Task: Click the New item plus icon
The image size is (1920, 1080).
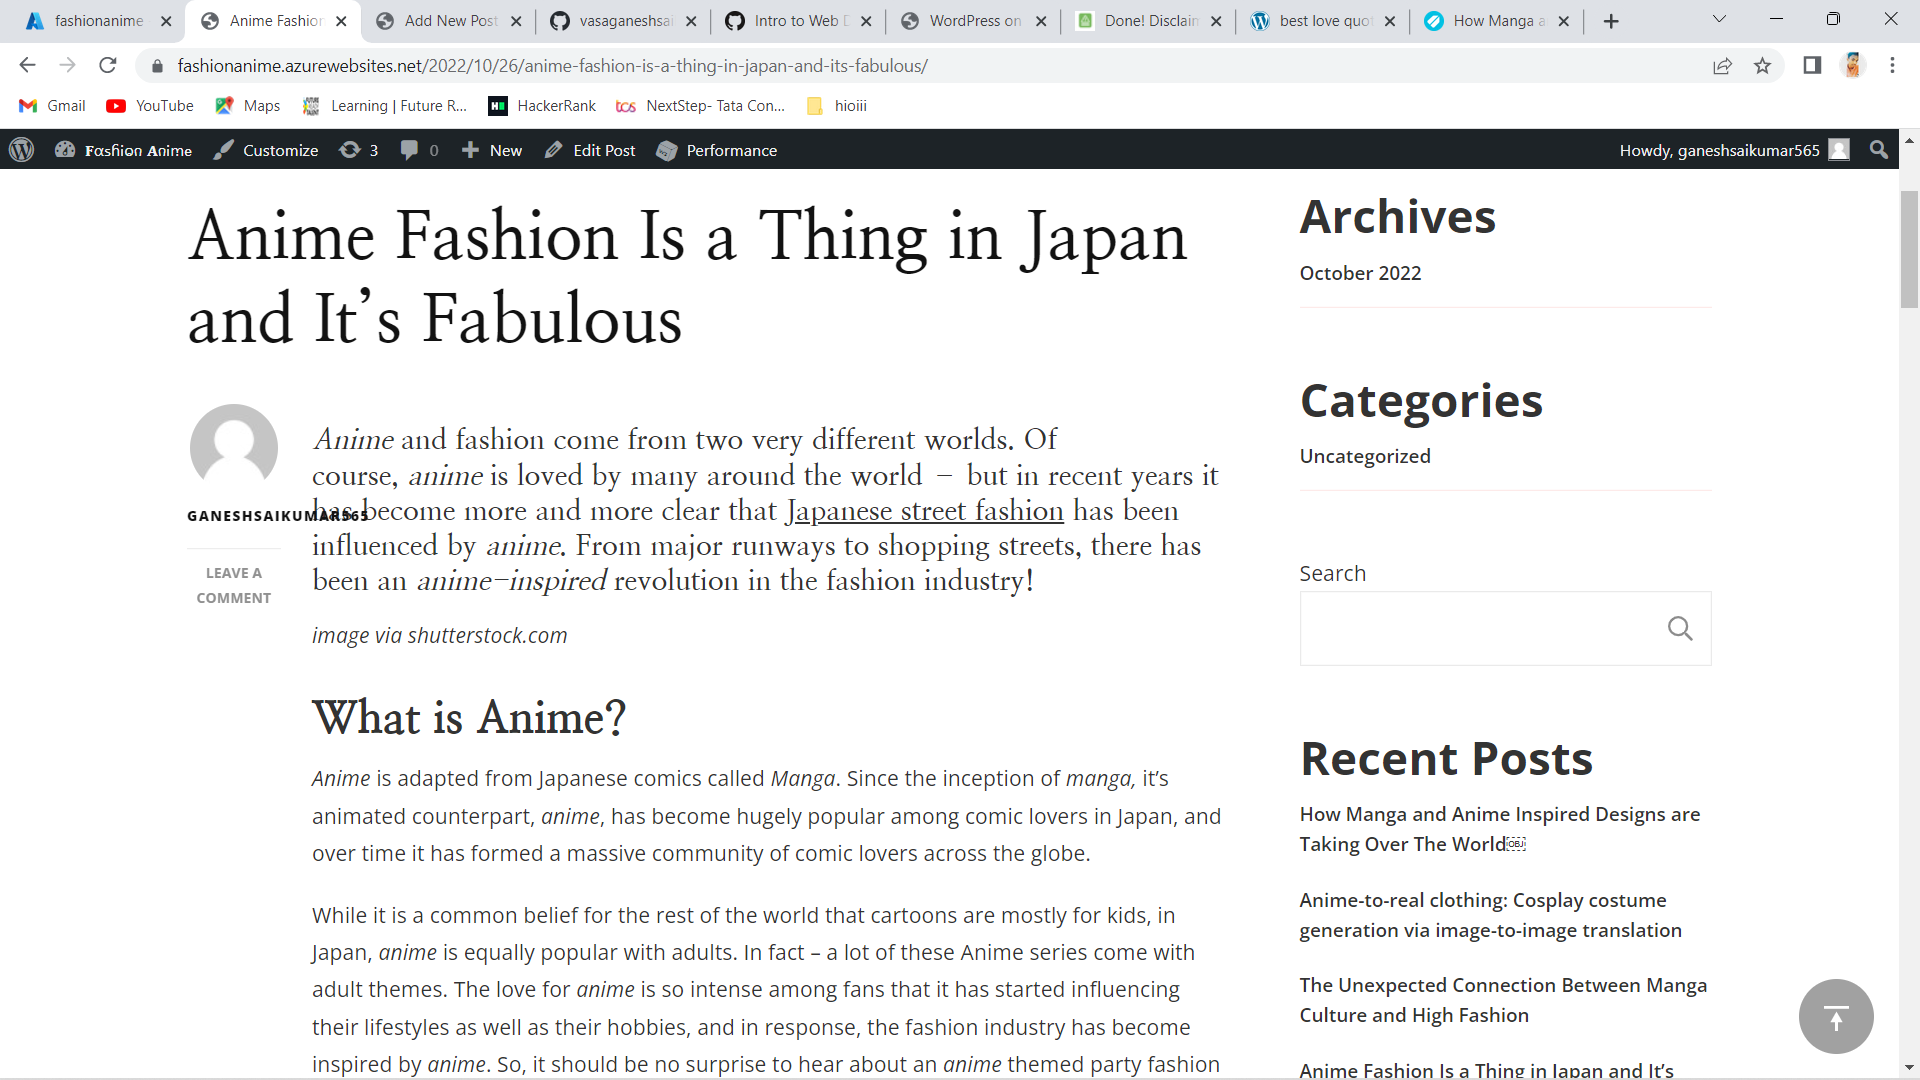Action: pyautogui.click(x=470, y=150)
